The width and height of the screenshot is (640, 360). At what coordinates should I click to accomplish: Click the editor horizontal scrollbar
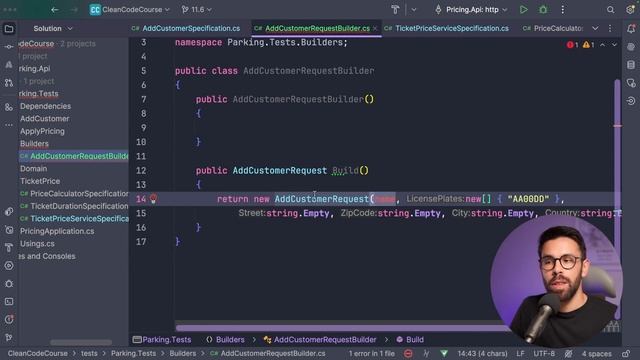(x=343, y=328)
